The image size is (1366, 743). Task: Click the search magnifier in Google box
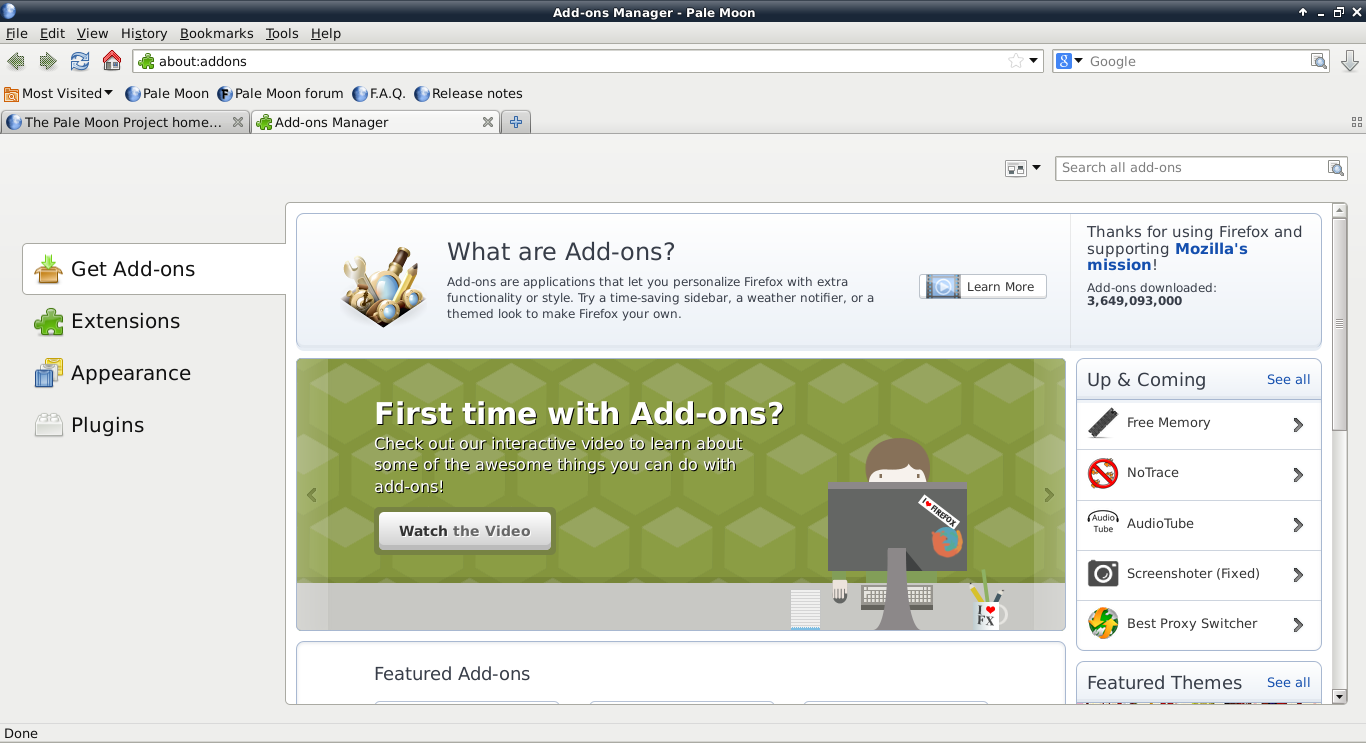pos(1320,61)
